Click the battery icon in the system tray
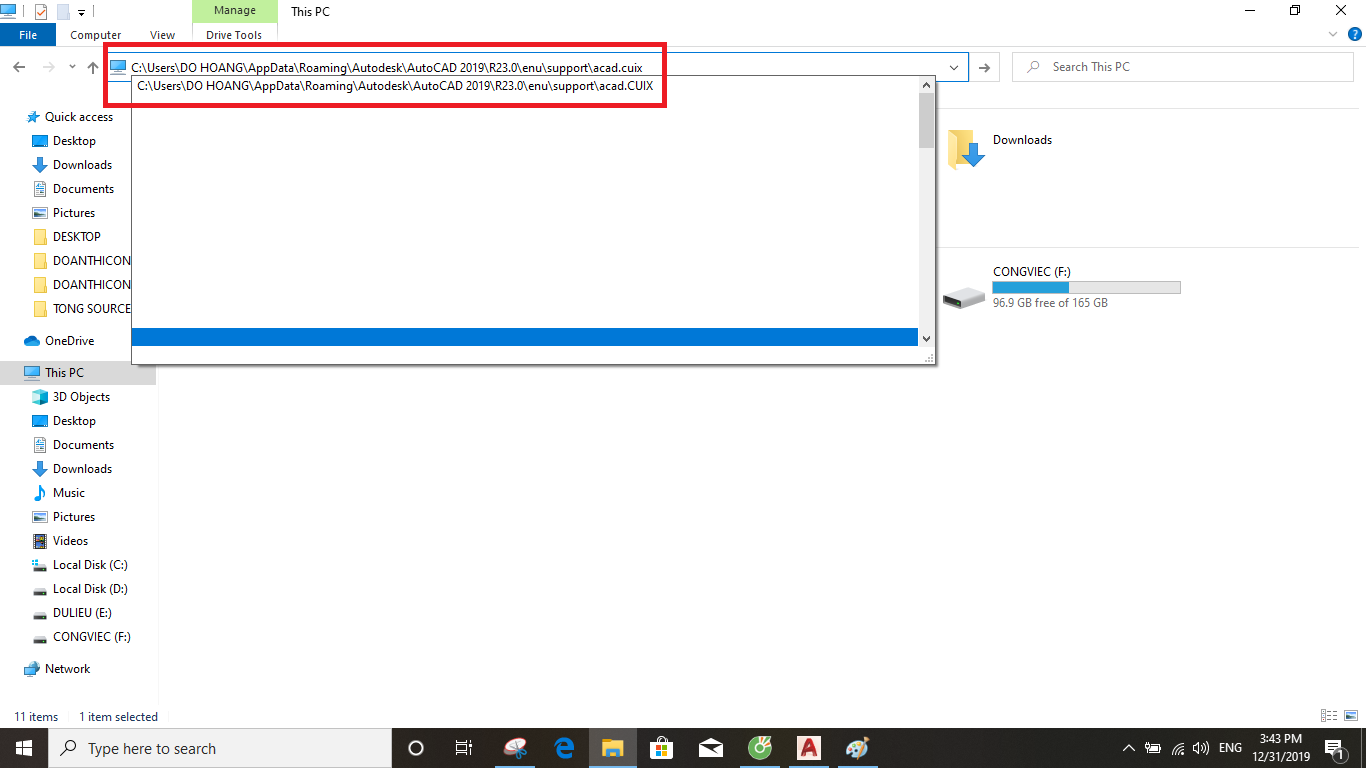 tap(1153, 748)
